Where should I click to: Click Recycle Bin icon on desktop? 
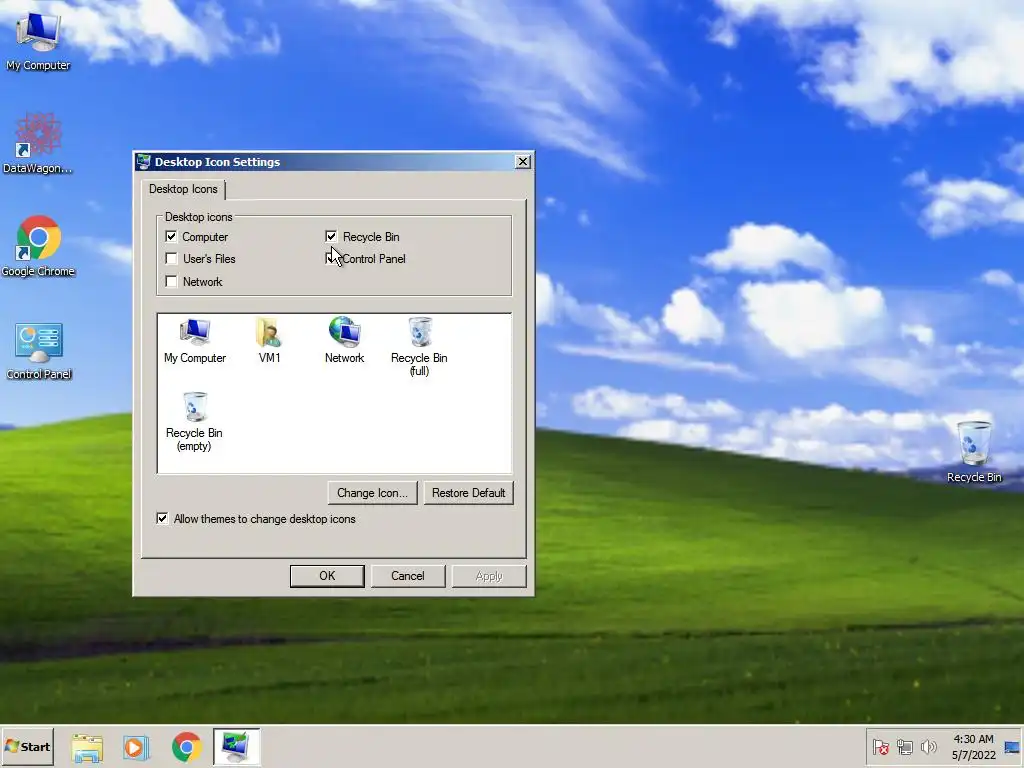974,453
